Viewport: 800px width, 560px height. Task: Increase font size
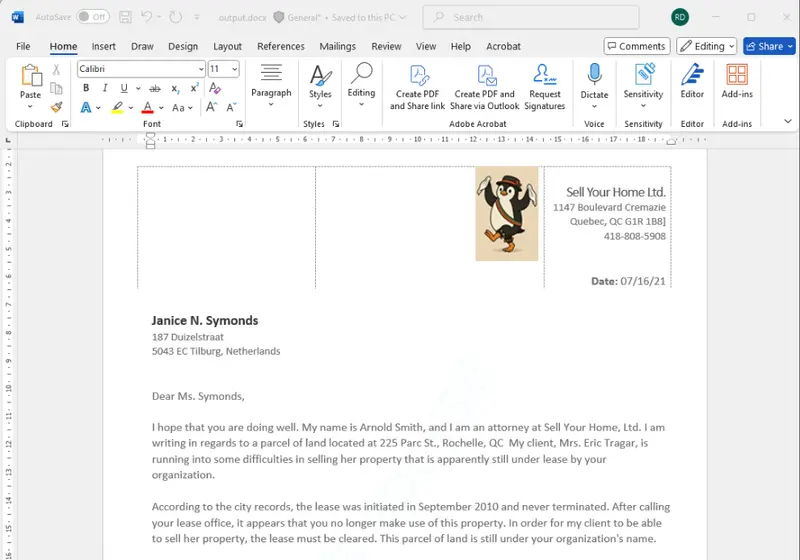pyautogui.click(x=211, y=107)
